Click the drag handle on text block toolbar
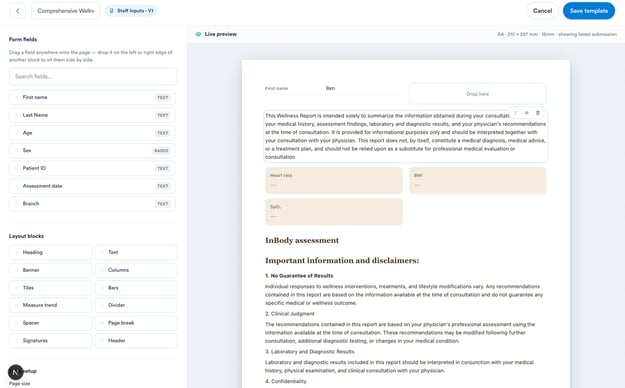The image size is (625, 388). point(515,113)
